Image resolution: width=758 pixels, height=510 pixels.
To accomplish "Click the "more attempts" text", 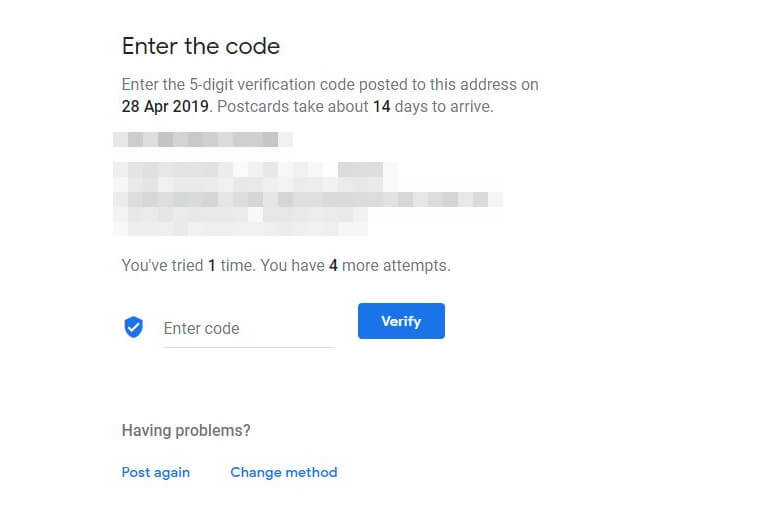I will tap(396, 265).
